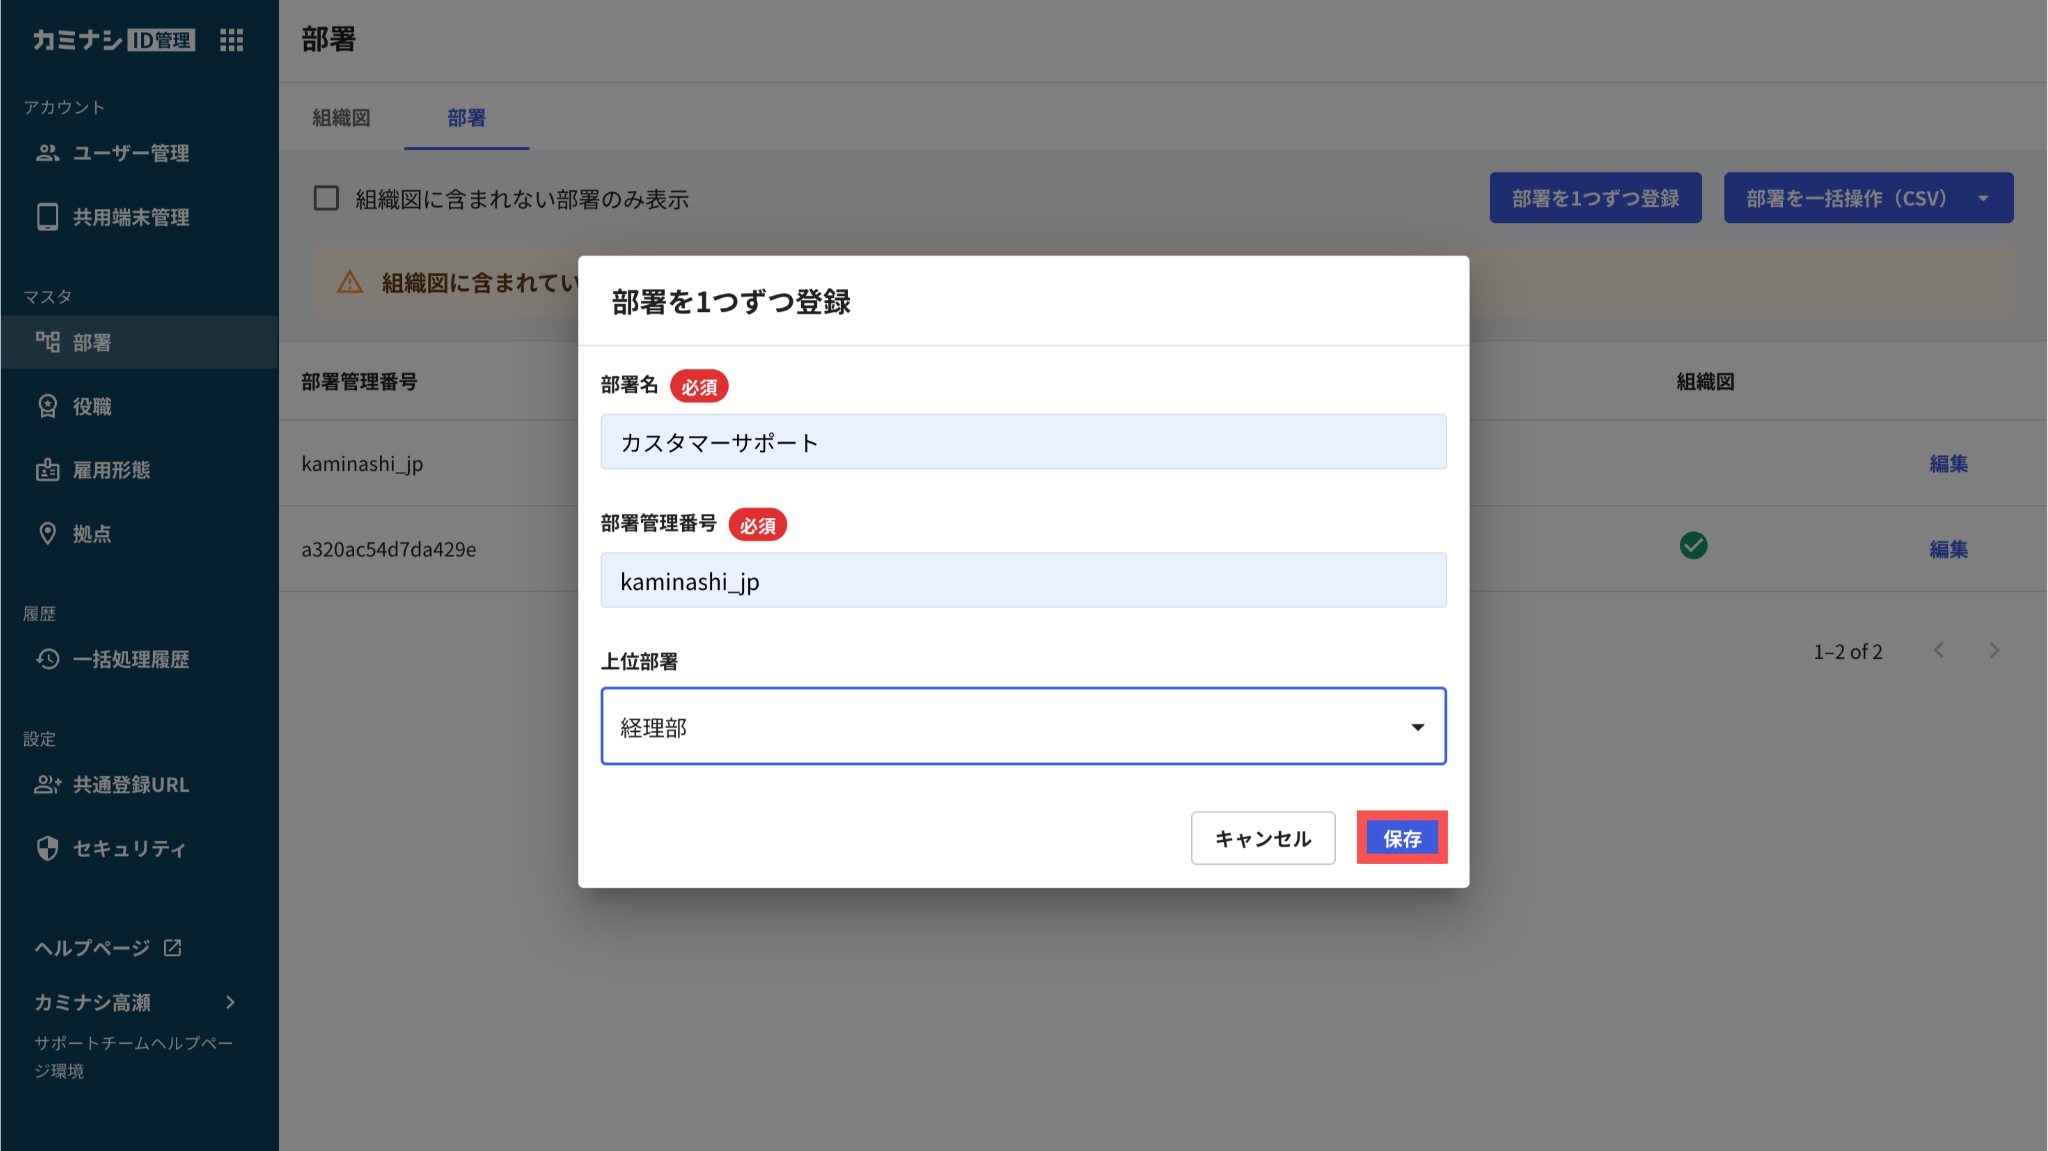This screenshot has width=2048, height=1151.
Task: Click the 共通登録URL add-person icon
Action: pos(47,785)
